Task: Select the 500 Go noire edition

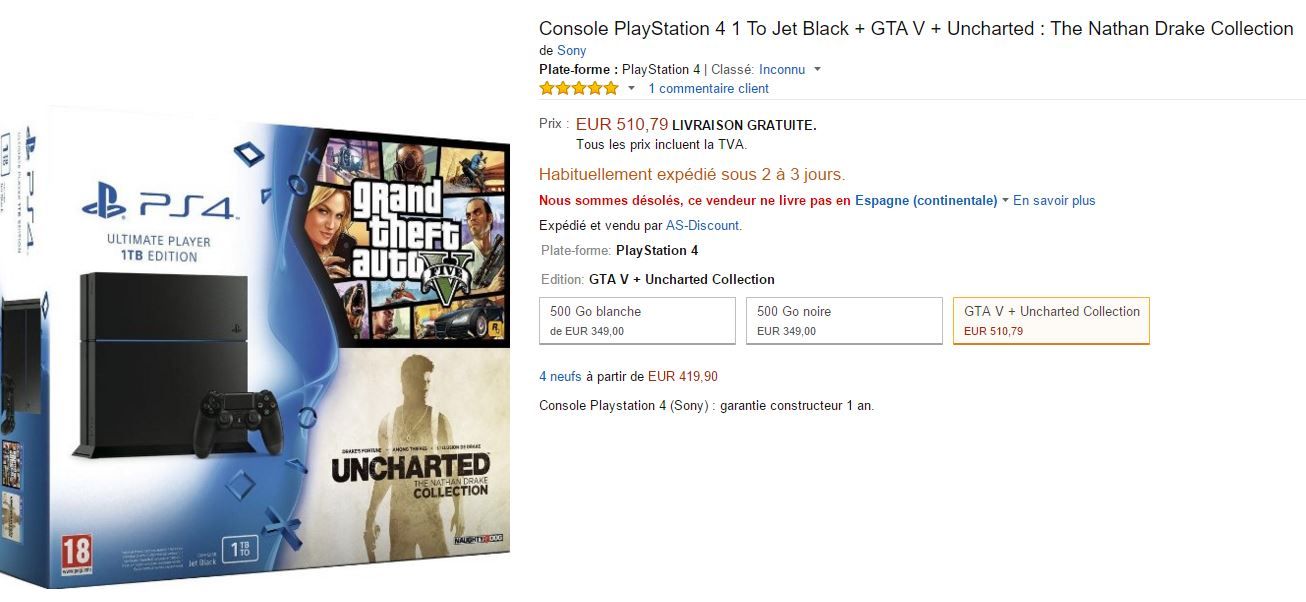Action: tap(844, 320)
